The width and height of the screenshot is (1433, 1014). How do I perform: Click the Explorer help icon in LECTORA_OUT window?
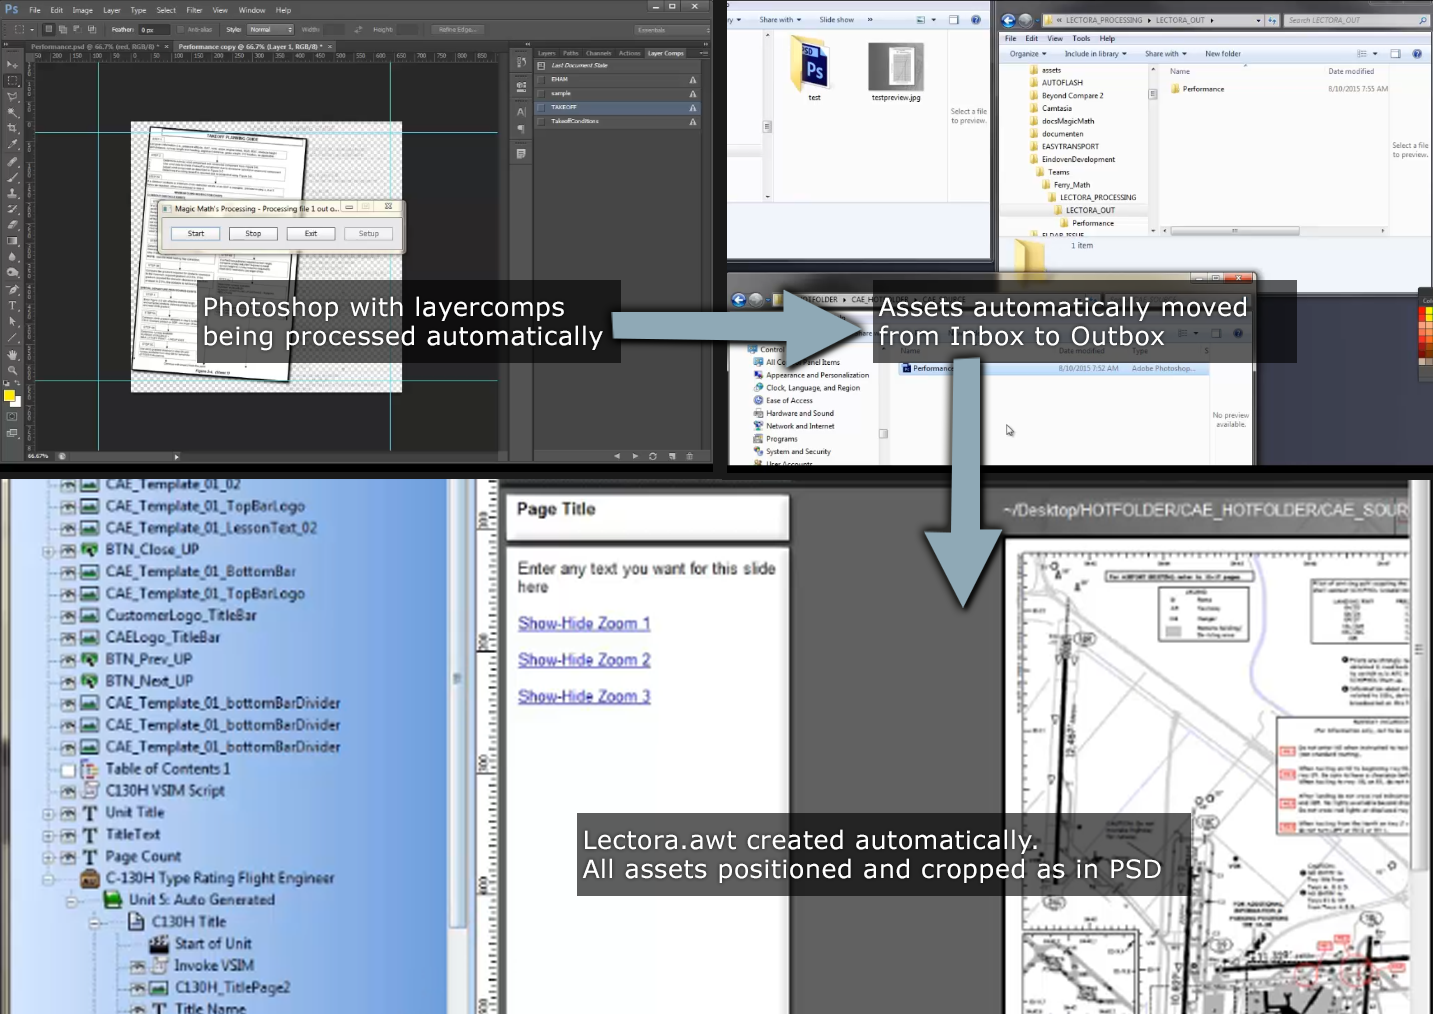[x=1417, y=54]
